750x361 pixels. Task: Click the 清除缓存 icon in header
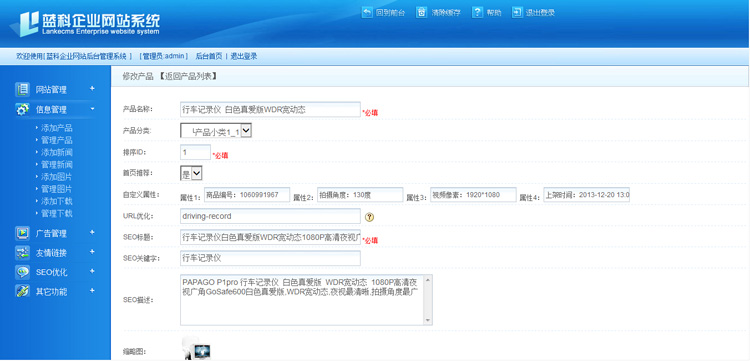pyautogui.click(x=421, y=12)
